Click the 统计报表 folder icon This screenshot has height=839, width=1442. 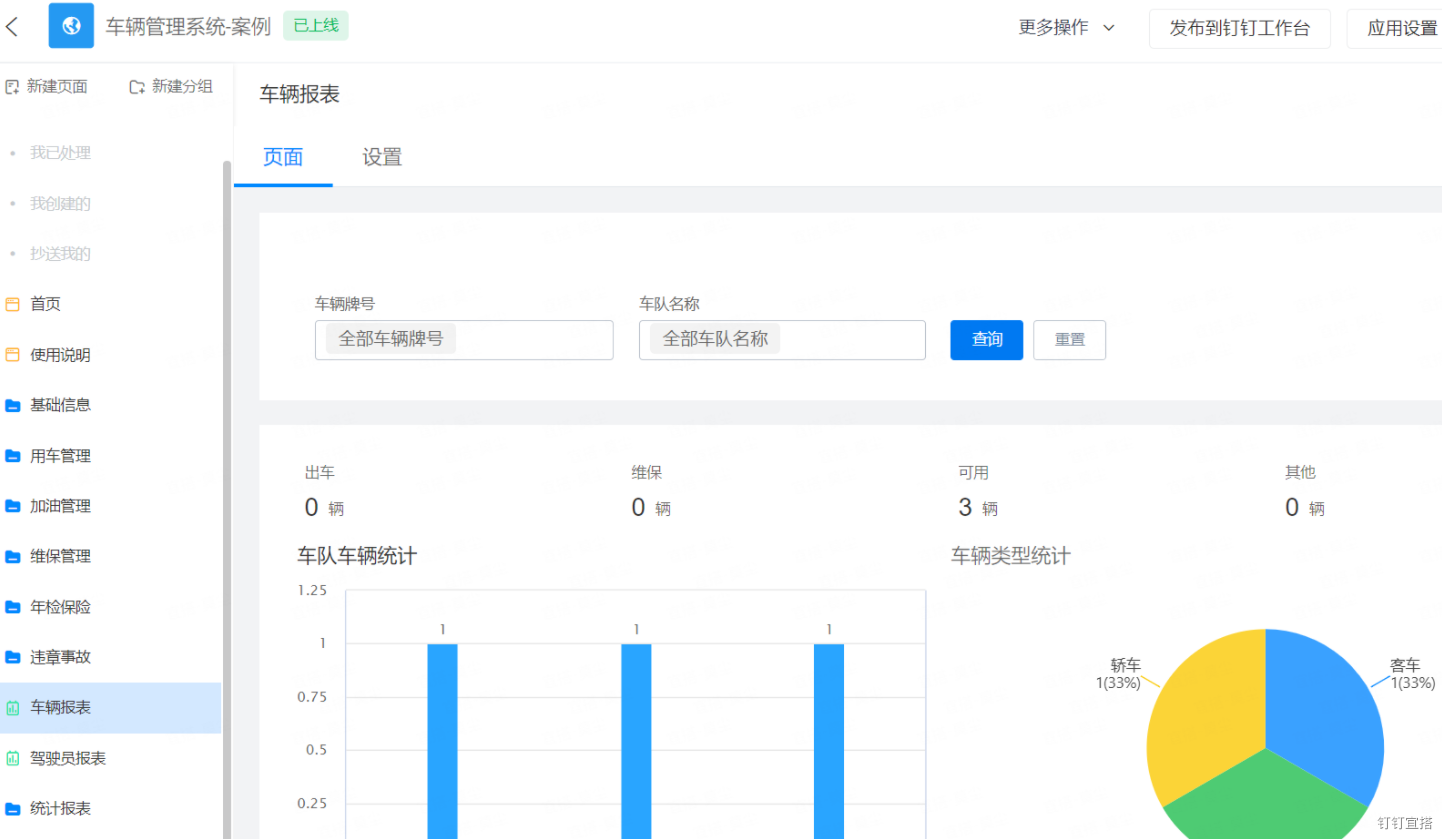pos(13,808)
